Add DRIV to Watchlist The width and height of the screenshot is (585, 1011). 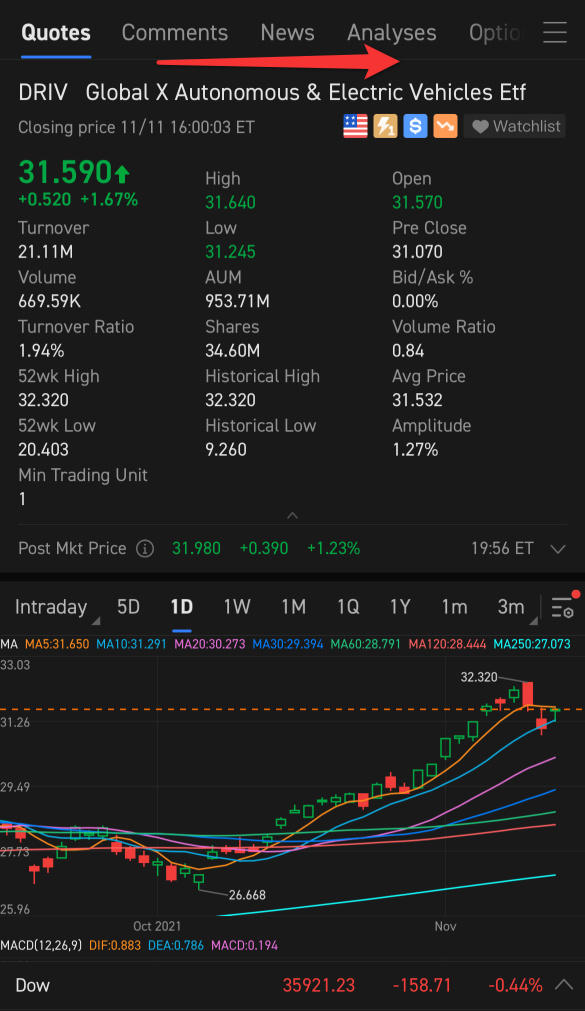[515, 126]
